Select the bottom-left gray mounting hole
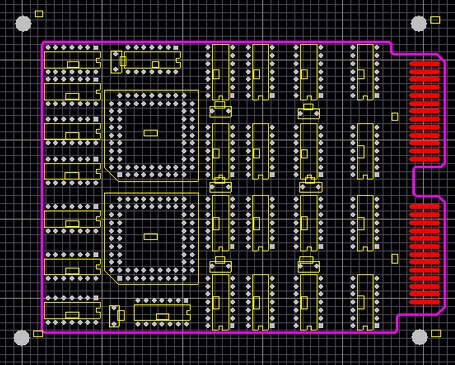The width and height of the screenshot is (455, 365). click(22, 338)
